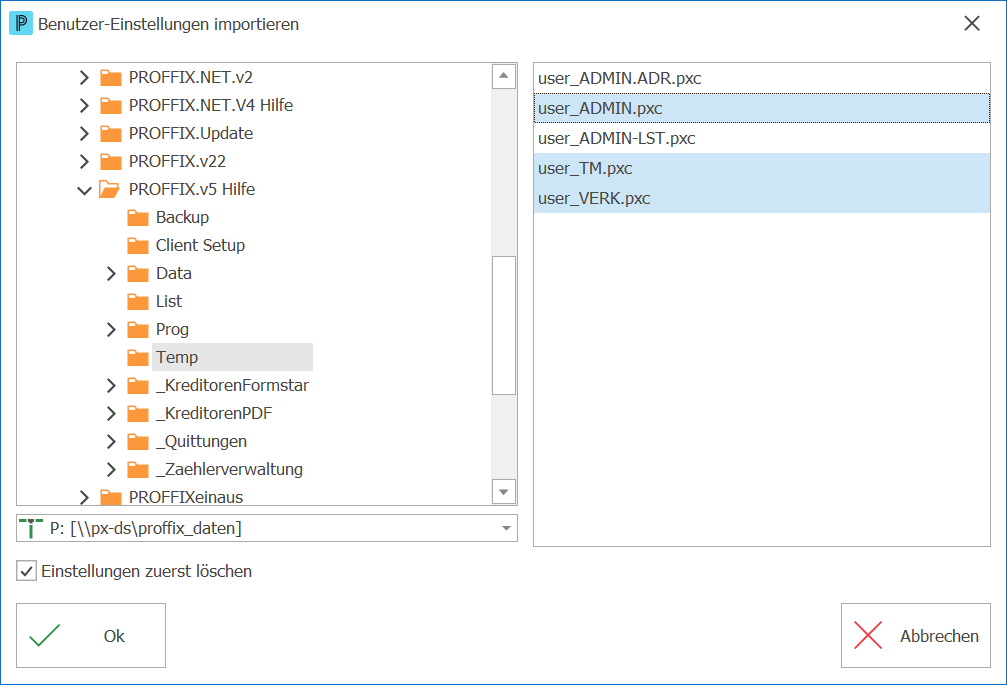The image size is (1007, 685).
Task: Expand the _Zaehlerverwaltung folder node
Action: 111,469
